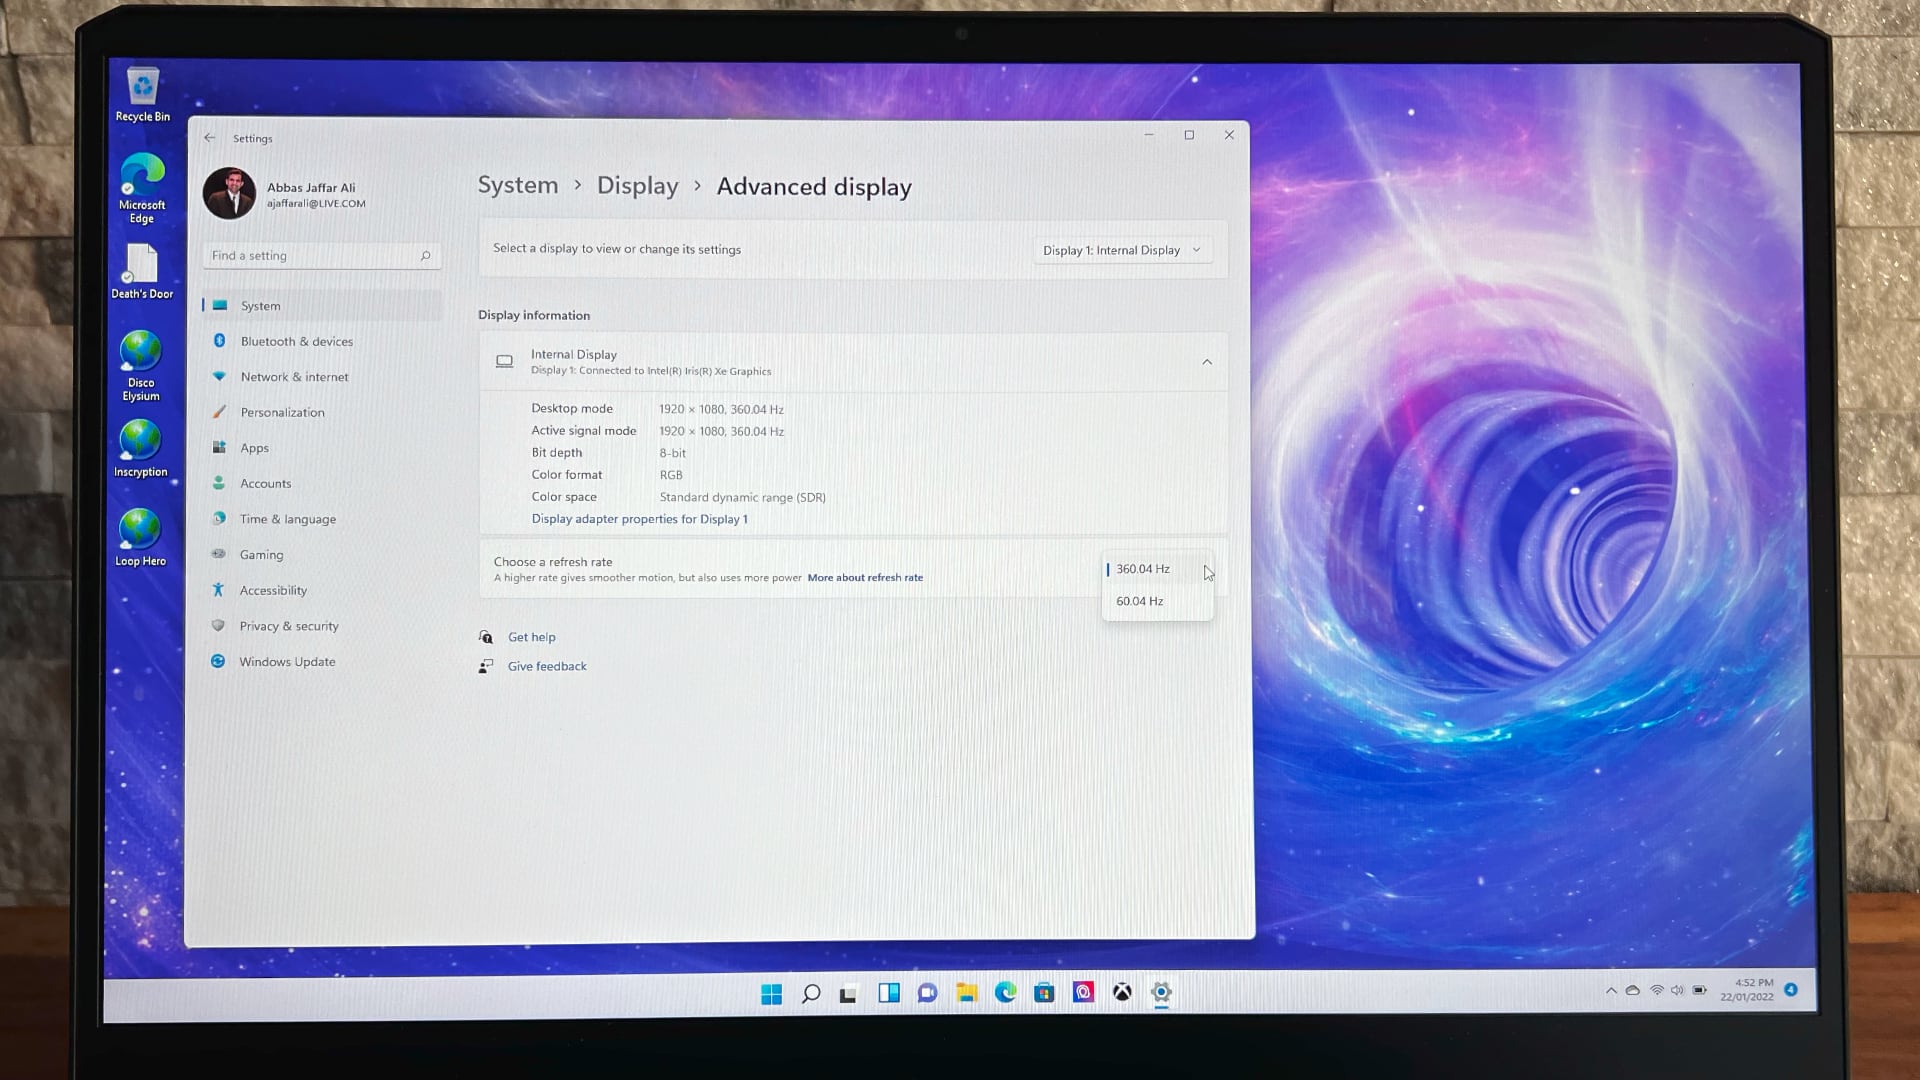Open Accessibility settings section

tap(273, 589)
